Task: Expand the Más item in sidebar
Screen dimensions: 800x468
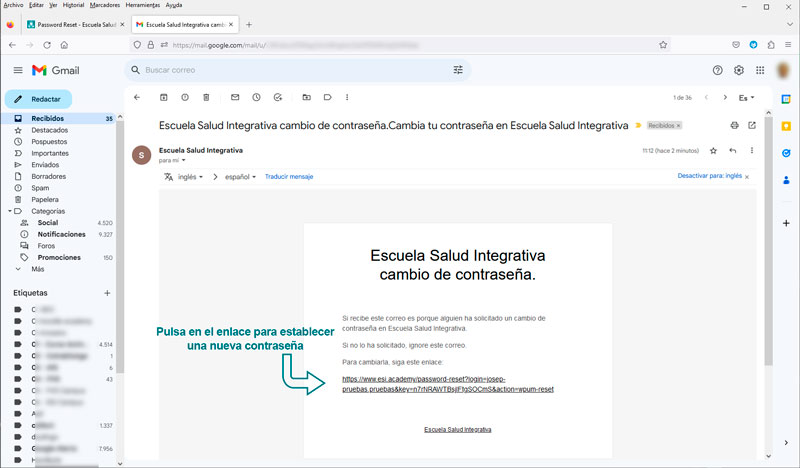Action: [37, 269]
